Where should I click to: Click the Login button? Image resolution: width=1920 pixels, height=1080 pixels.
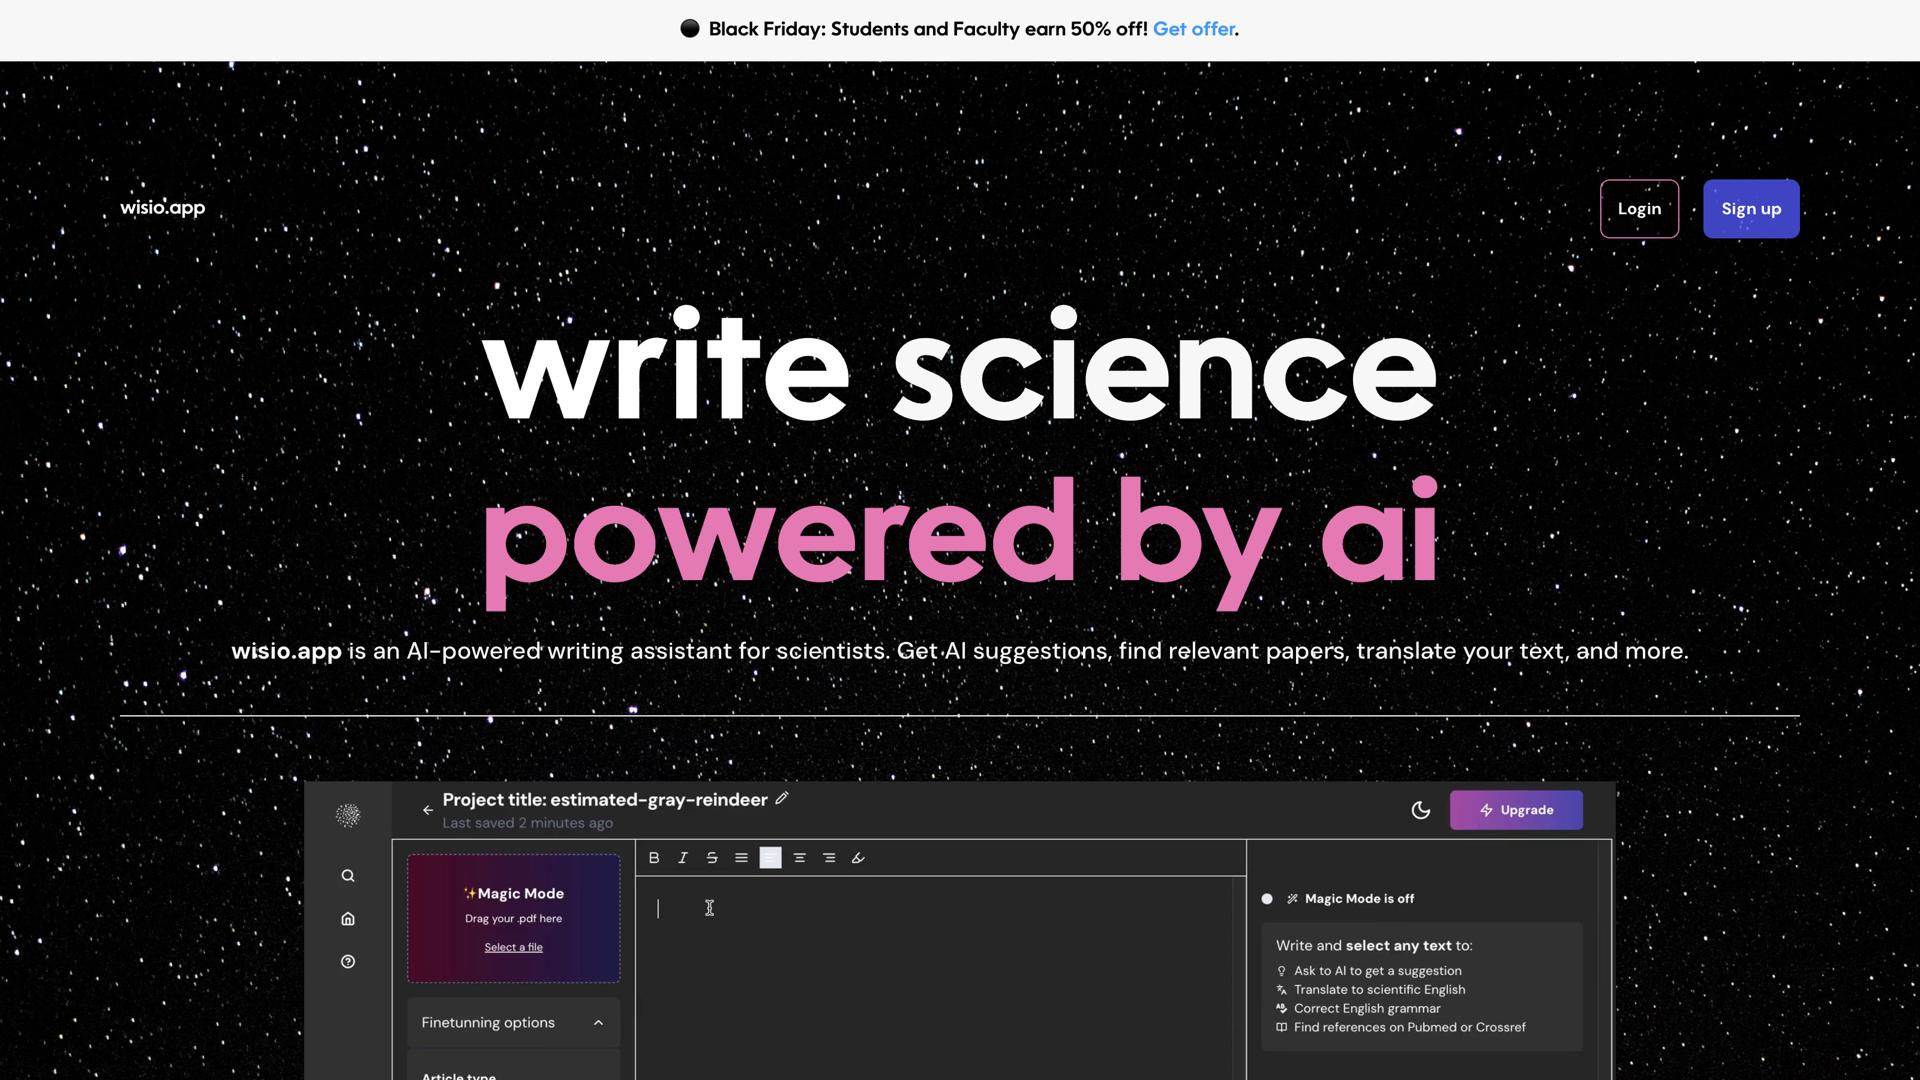(1639, 209)
